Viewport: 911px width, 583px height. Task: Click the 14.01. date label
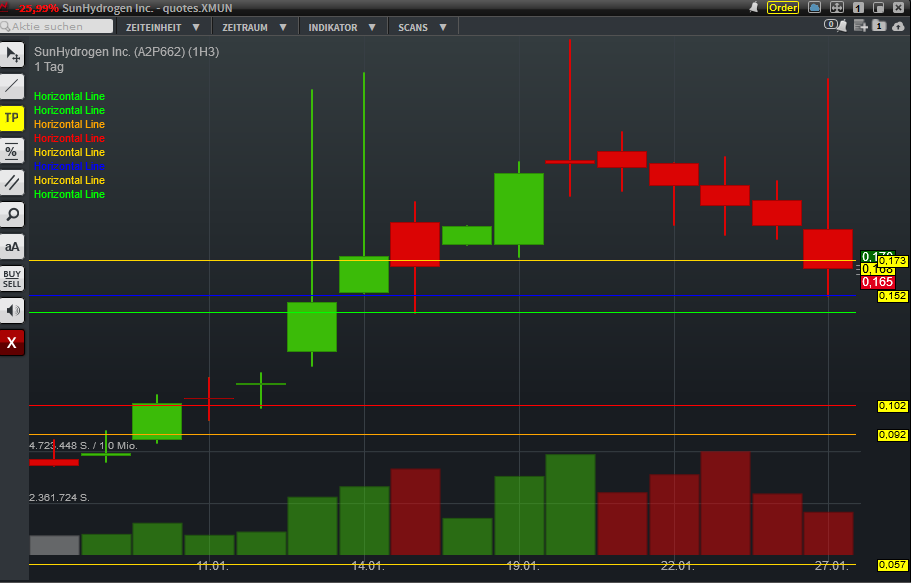[x=368, y=566]
